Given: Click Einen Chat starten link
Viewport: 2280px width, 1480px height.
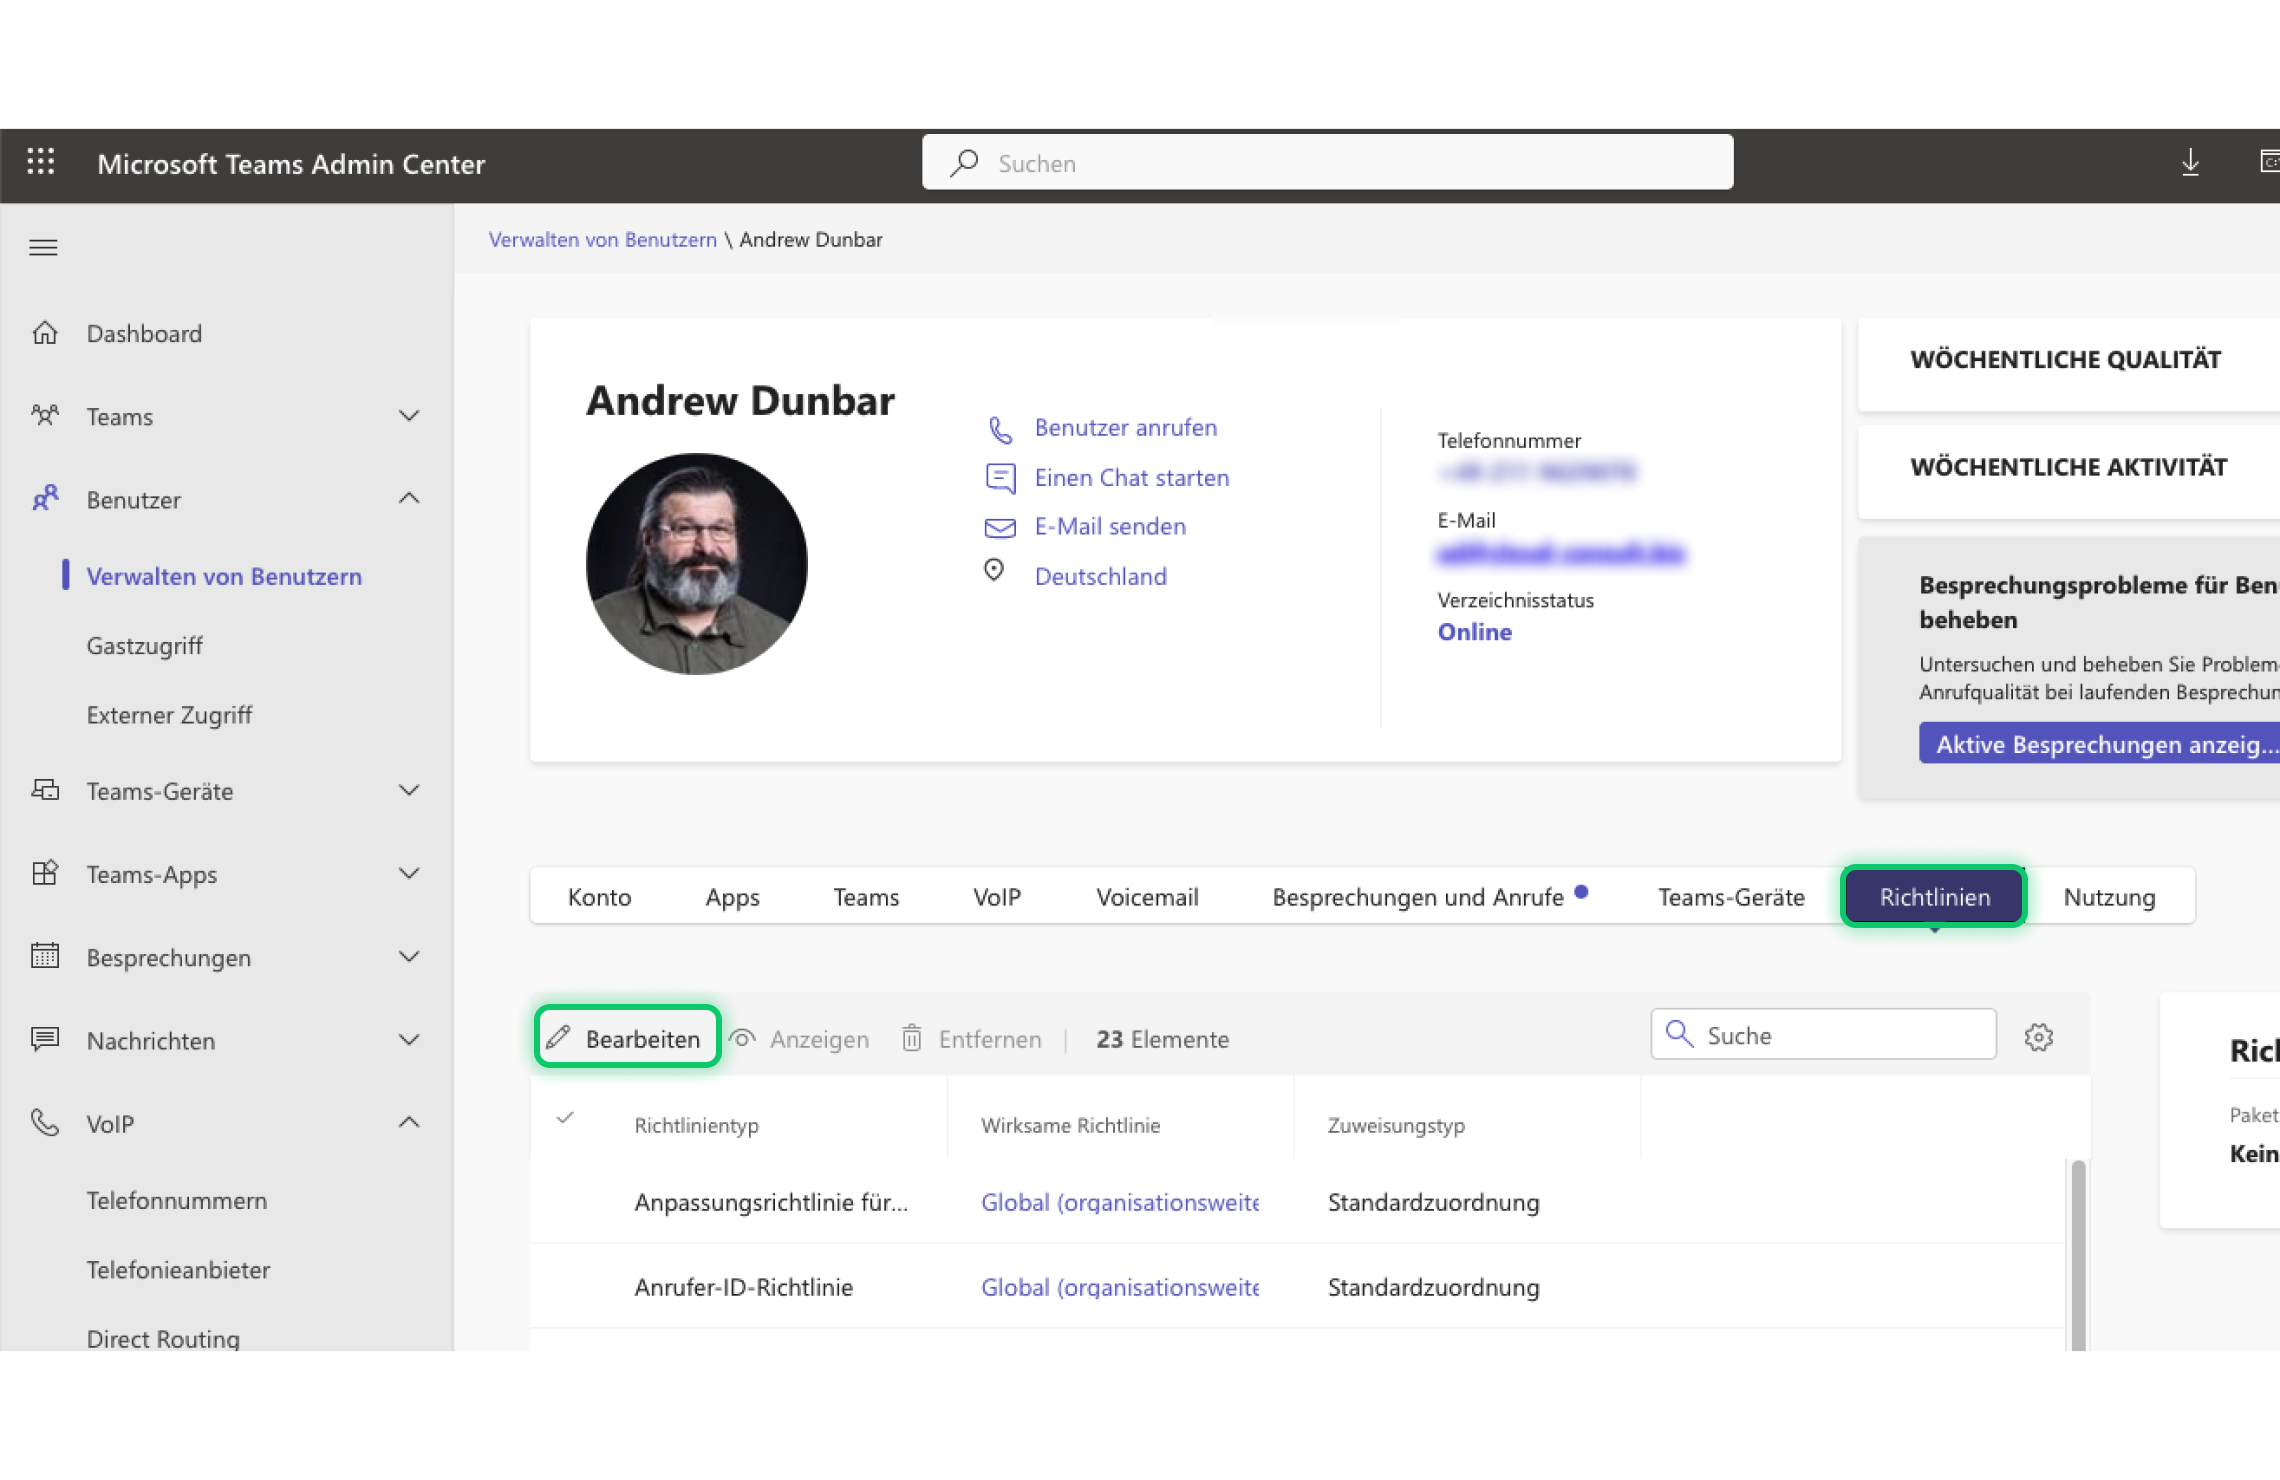Looking at the screenshot, I should click(x=1132, y=478).
